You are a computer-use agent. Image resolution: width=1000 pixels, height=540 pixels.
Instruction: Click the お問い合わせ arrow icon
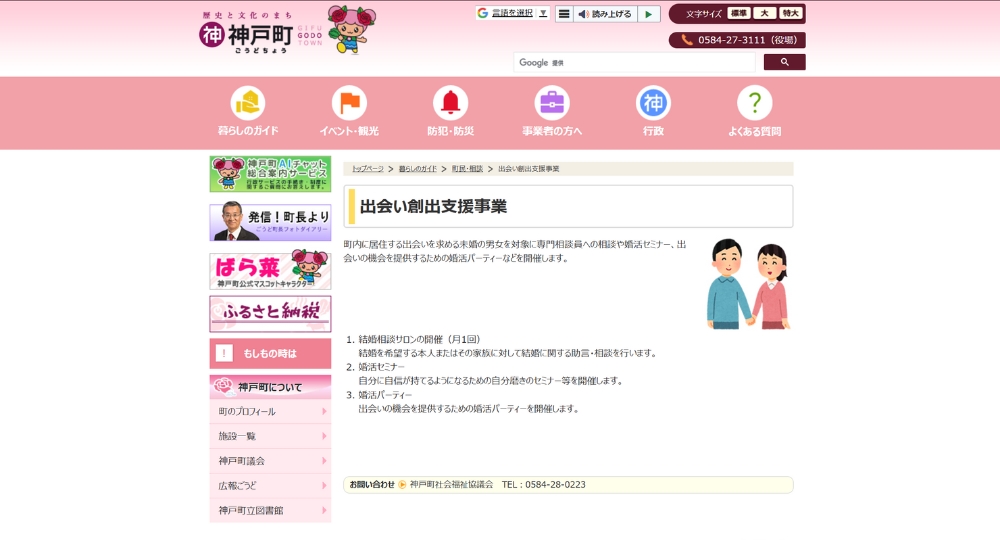pos(402,485)
